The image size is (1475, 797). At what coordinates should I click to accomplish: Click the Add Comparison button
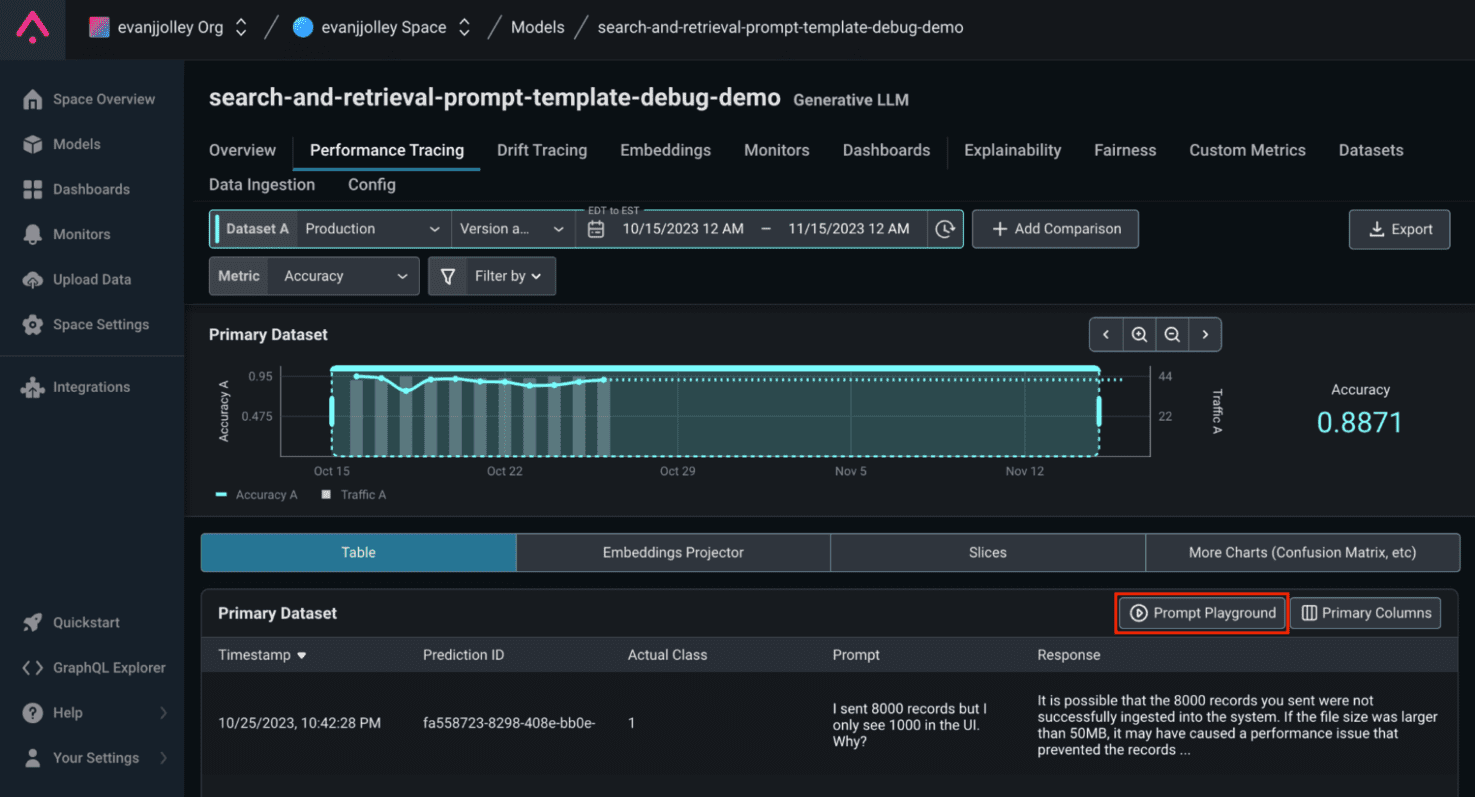1055,229
